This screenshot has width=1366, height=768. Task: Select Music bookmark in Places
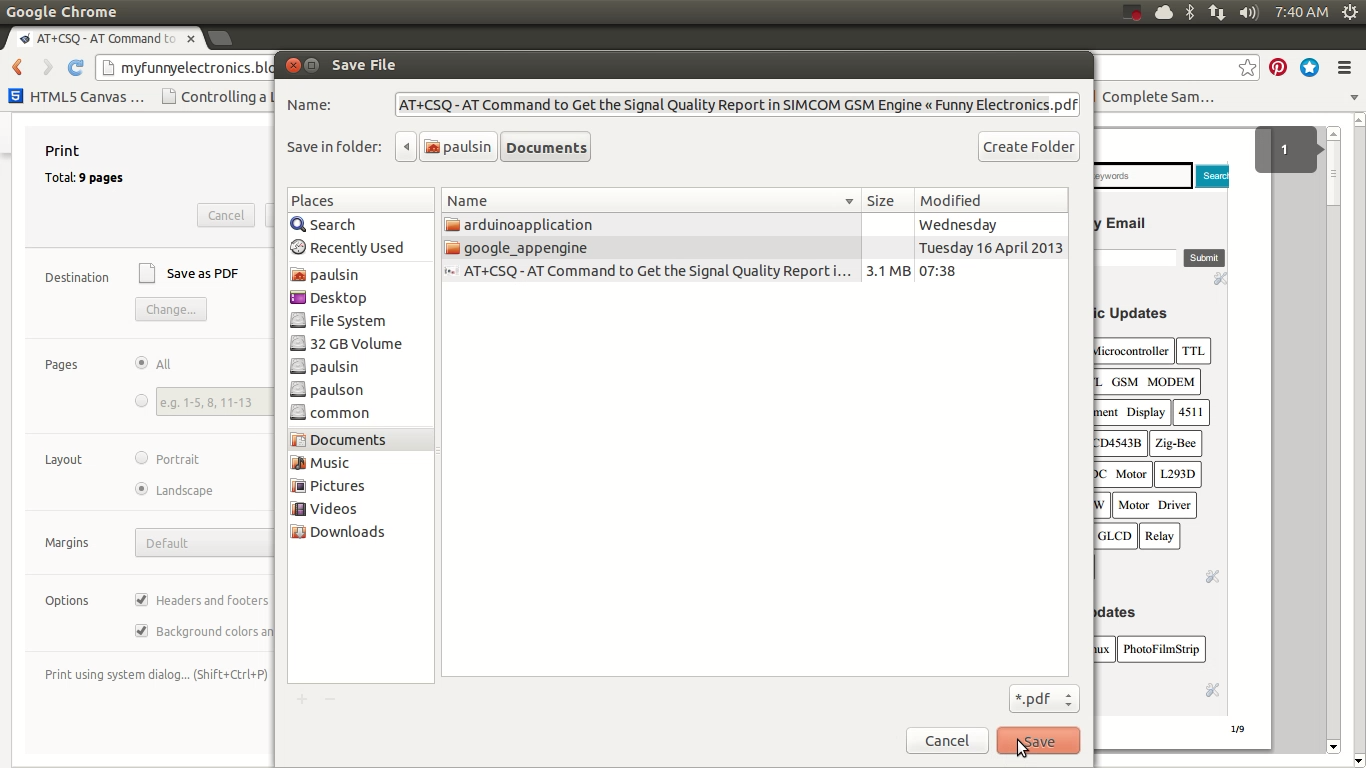click(x=360, y=463)
